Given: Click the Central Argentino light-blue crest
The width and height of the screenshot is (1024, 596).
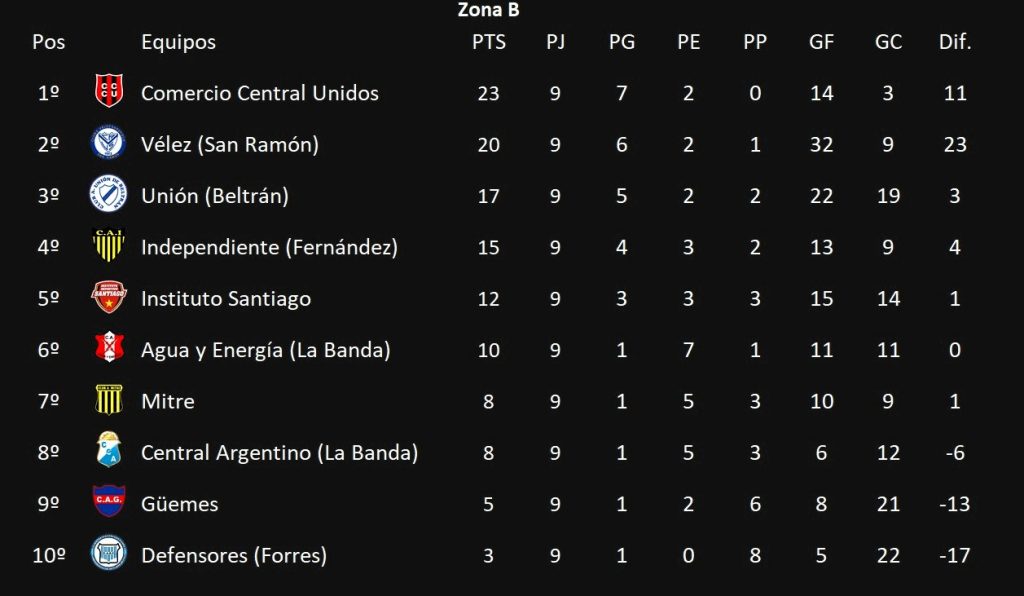Looking at the screenshot, I should [108, 450].
